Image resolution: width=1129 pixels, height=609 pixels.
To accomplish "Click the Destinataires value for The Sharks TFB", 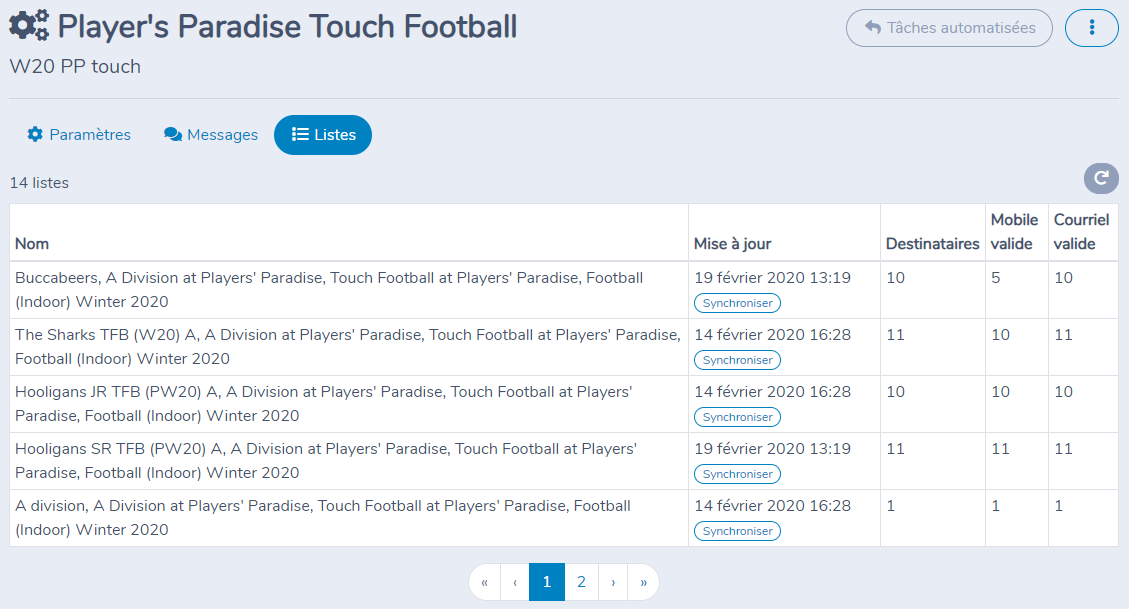I will point(895,334).
